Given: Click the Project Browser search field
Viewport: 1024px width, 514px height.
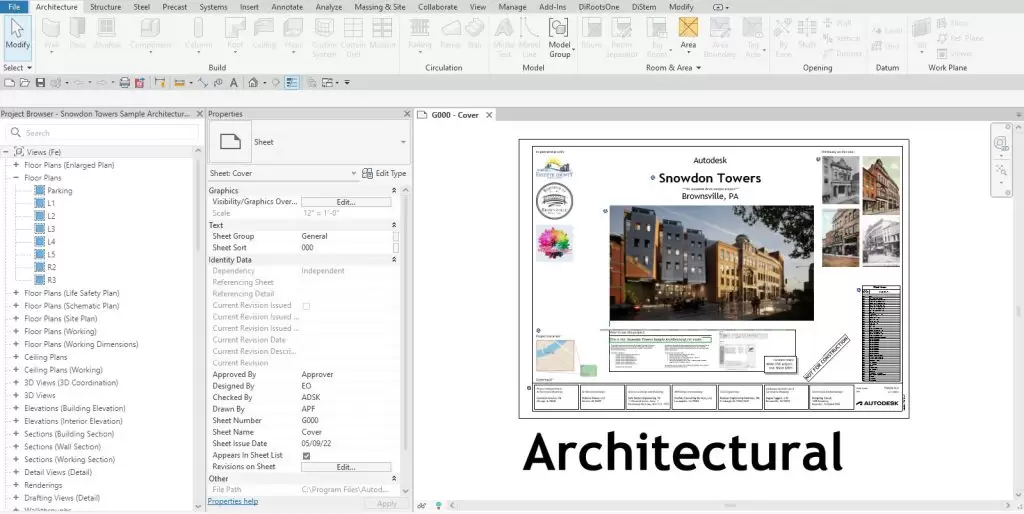Looking at the screenshot, I should (100, 132).
